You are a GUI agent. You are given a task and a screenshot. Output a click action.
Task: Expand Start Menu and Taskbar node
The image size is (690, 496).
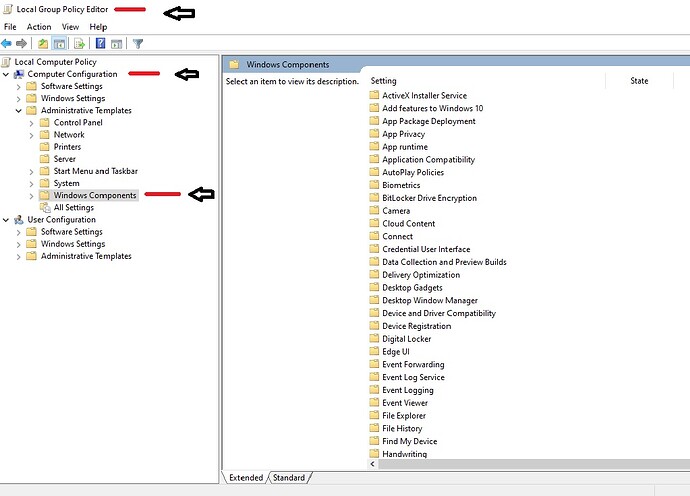coord(31,172)
